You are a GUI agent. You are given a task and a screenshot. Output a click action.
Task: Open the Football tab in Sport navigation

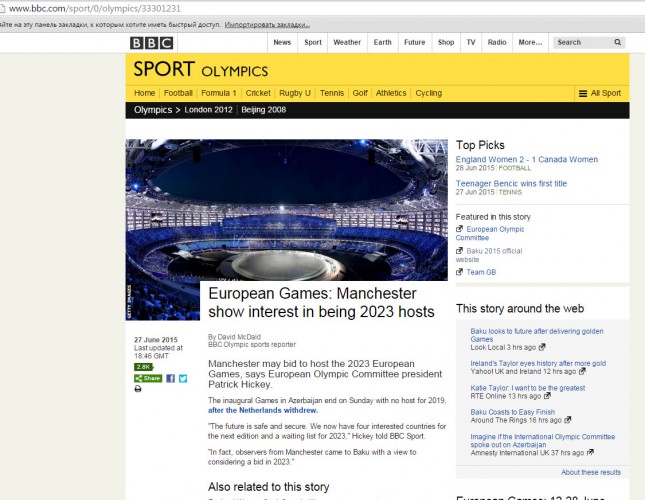coord(178,93)
